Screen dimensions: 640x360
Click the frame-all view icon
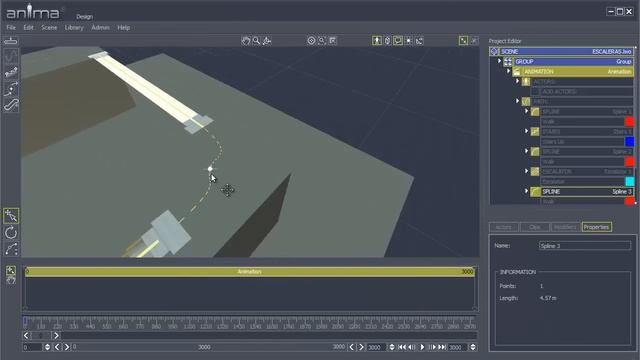pyautogui.click(x=333, y=40)
